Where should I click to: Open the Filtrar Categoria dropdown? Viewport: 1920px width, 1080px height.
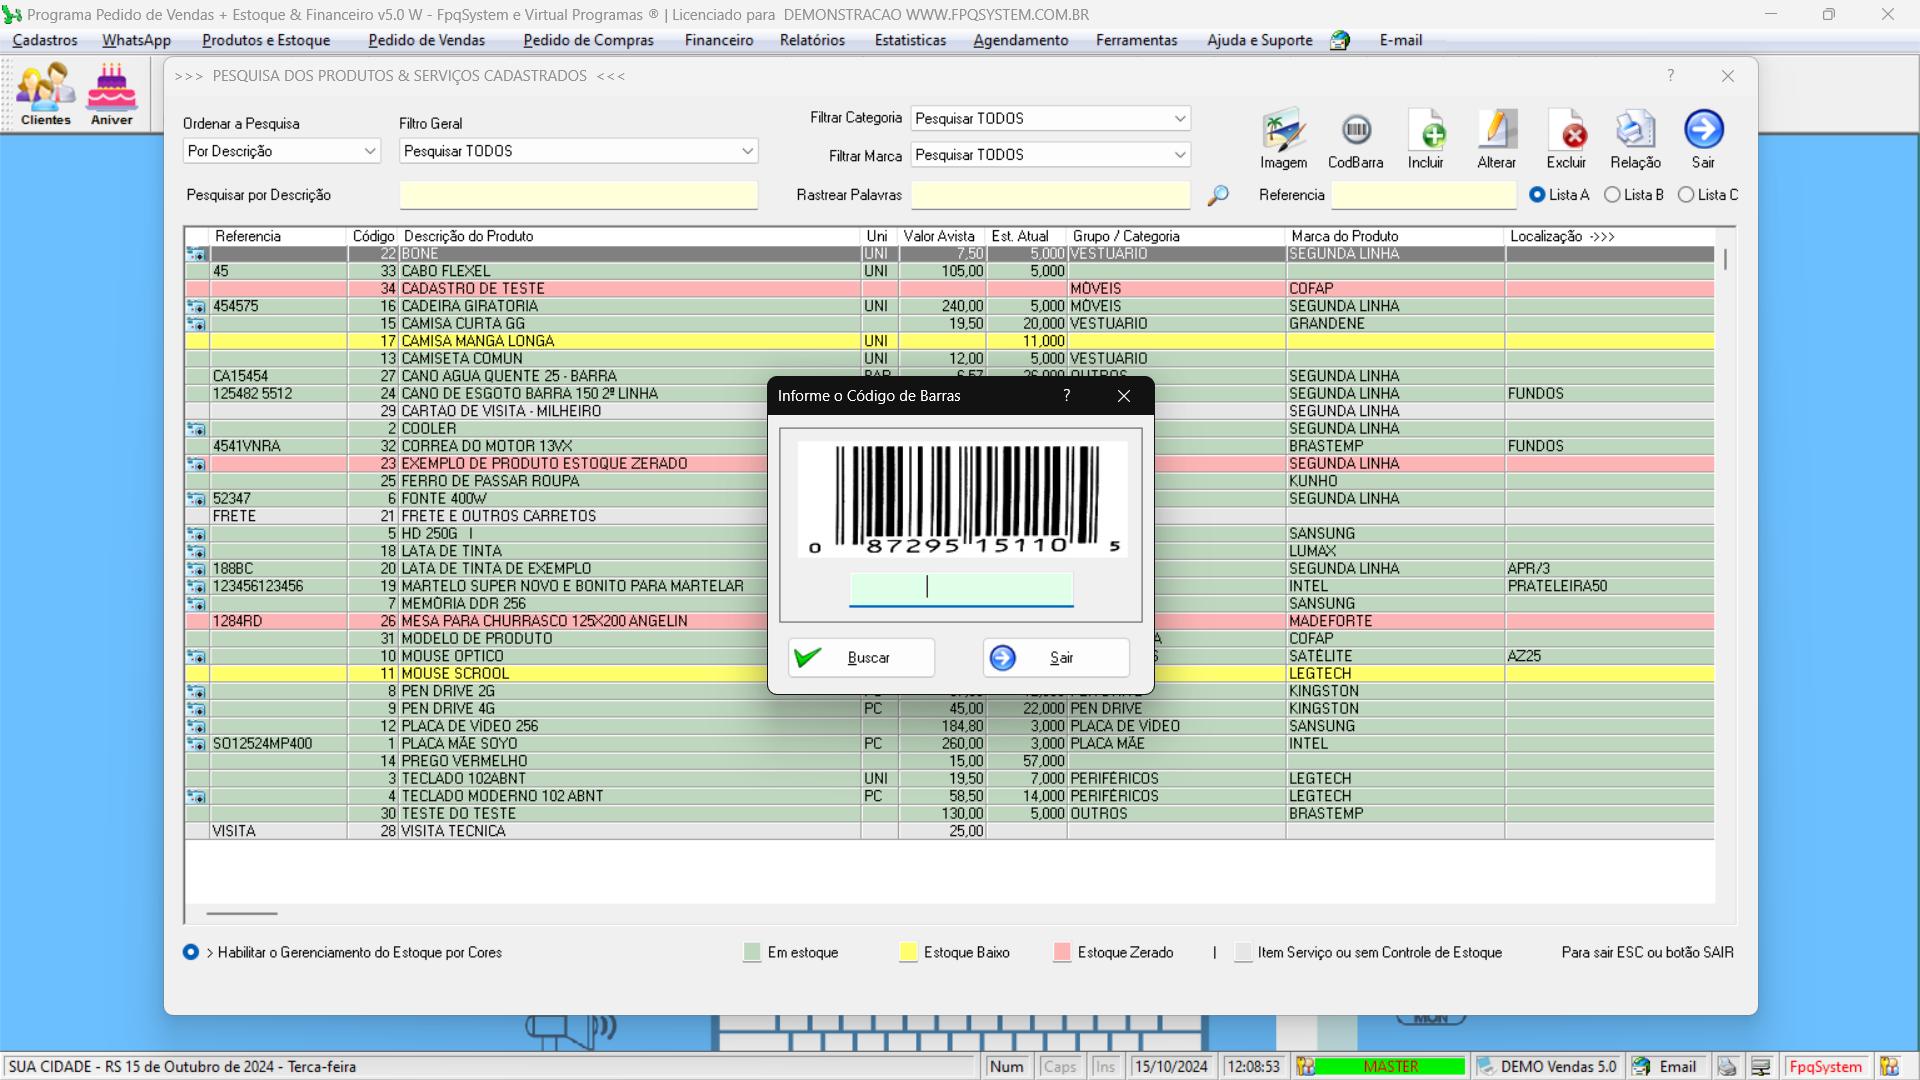(1051, 118)
